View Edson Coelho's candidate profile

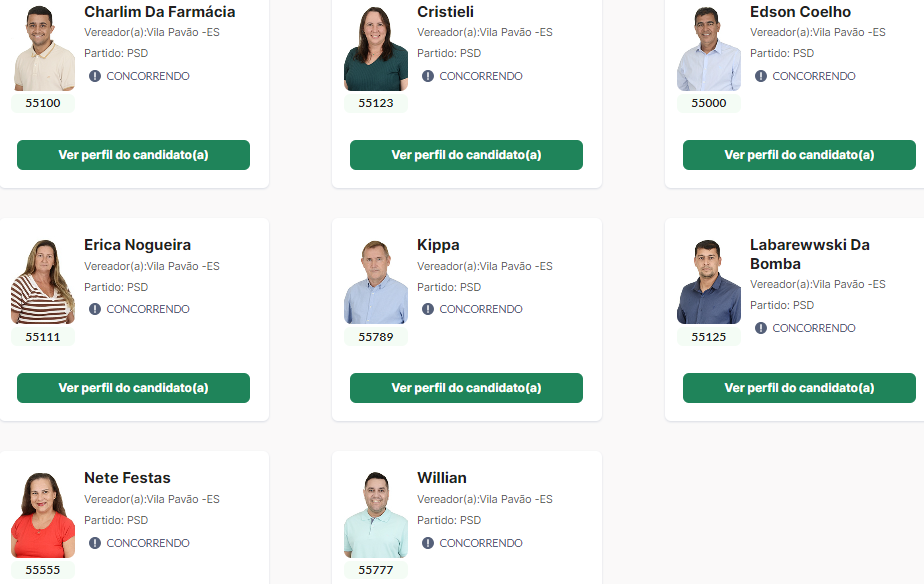[799, 155]
